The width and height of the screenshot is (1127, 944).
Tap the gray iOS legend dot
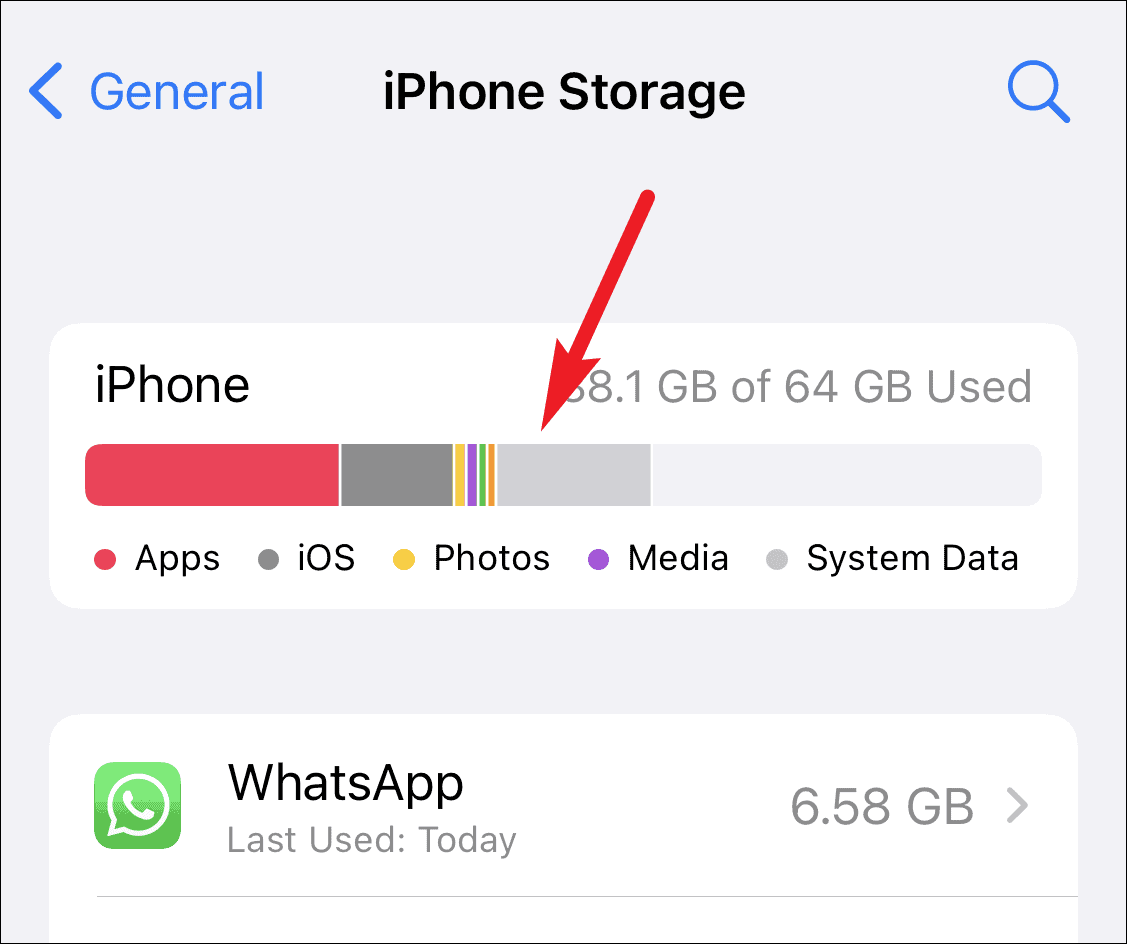(x=268, y=559)
